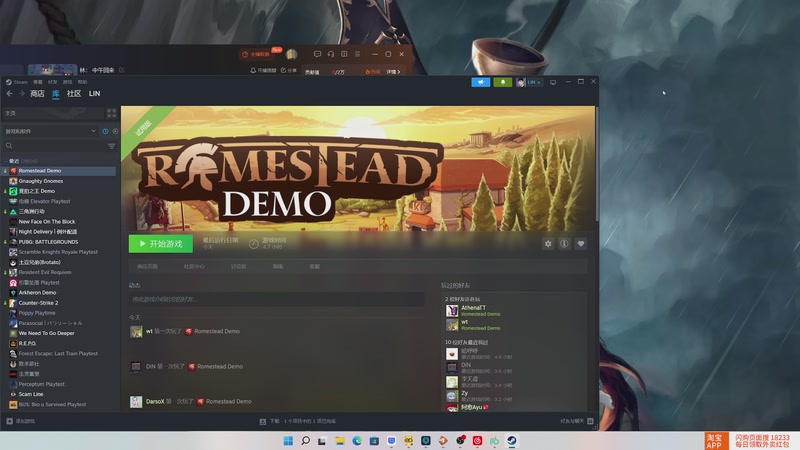Open the Windows Start button on taskbar
Viewport: 800px width, 450px height.
click(288, 440)
